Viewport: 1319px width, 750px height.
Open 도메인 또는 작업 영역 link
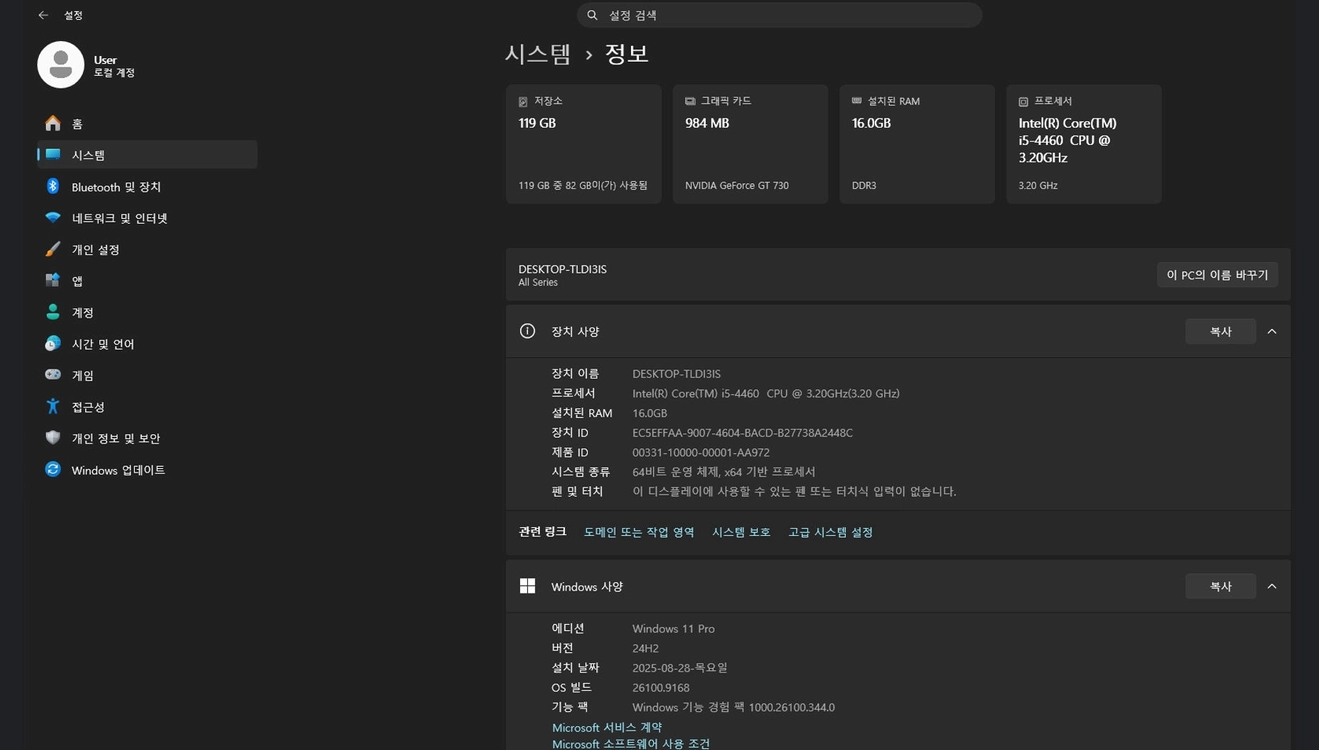[x=639, y=532]
